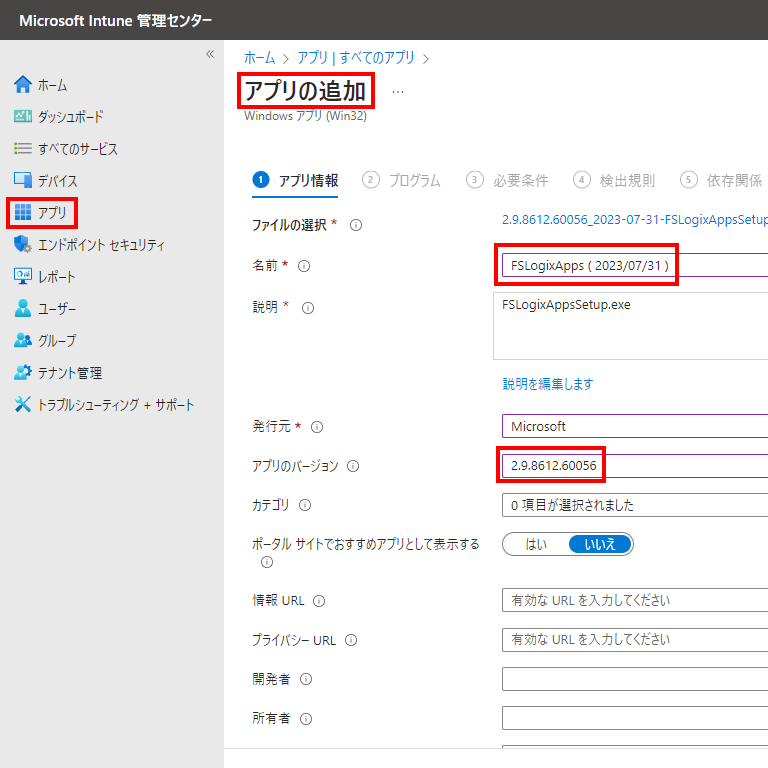Open エンドポイント セキュリティ in the sidebar
The height and width of the screenshot is (768, 768).
[101, 245]
